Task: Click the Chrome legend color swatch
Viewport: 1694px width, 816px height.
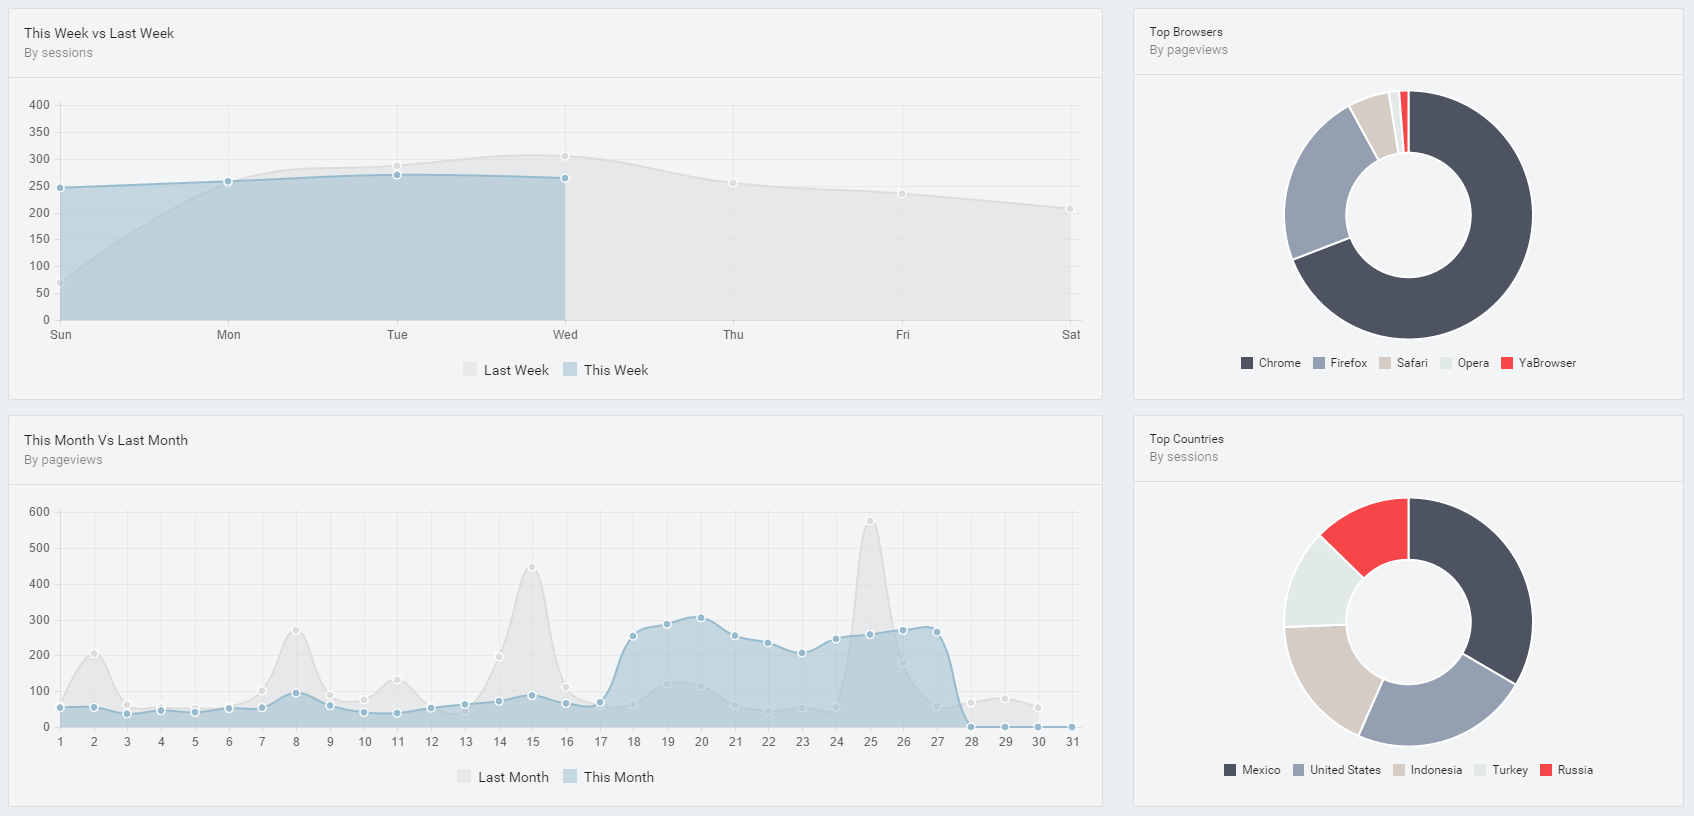Action: (1247, 363)
